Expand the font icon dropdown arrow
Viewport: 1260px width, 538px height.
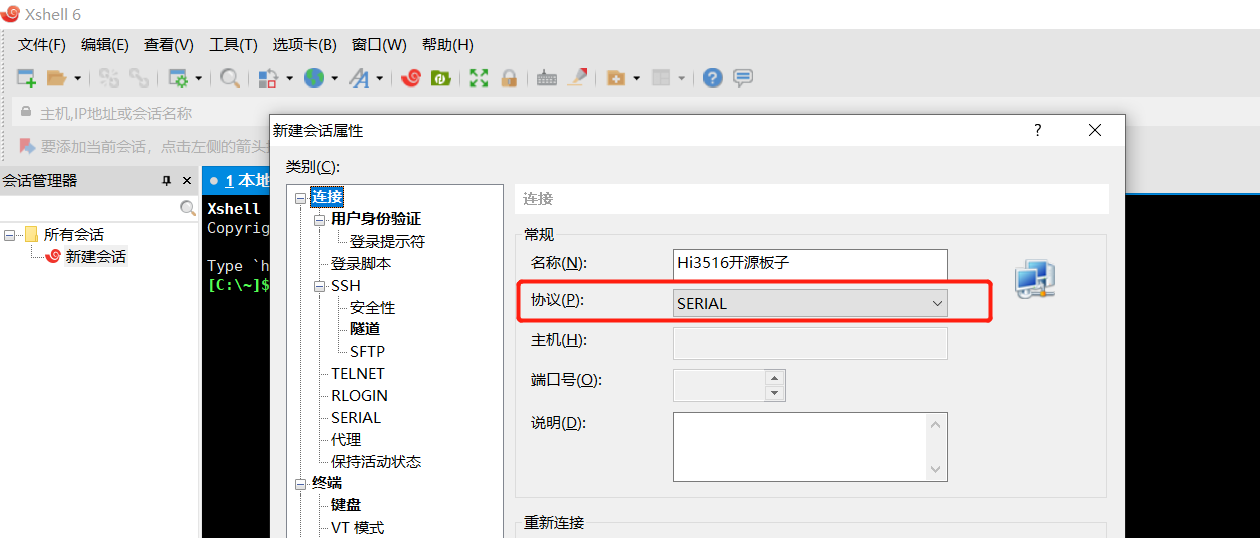click(379, 78)
